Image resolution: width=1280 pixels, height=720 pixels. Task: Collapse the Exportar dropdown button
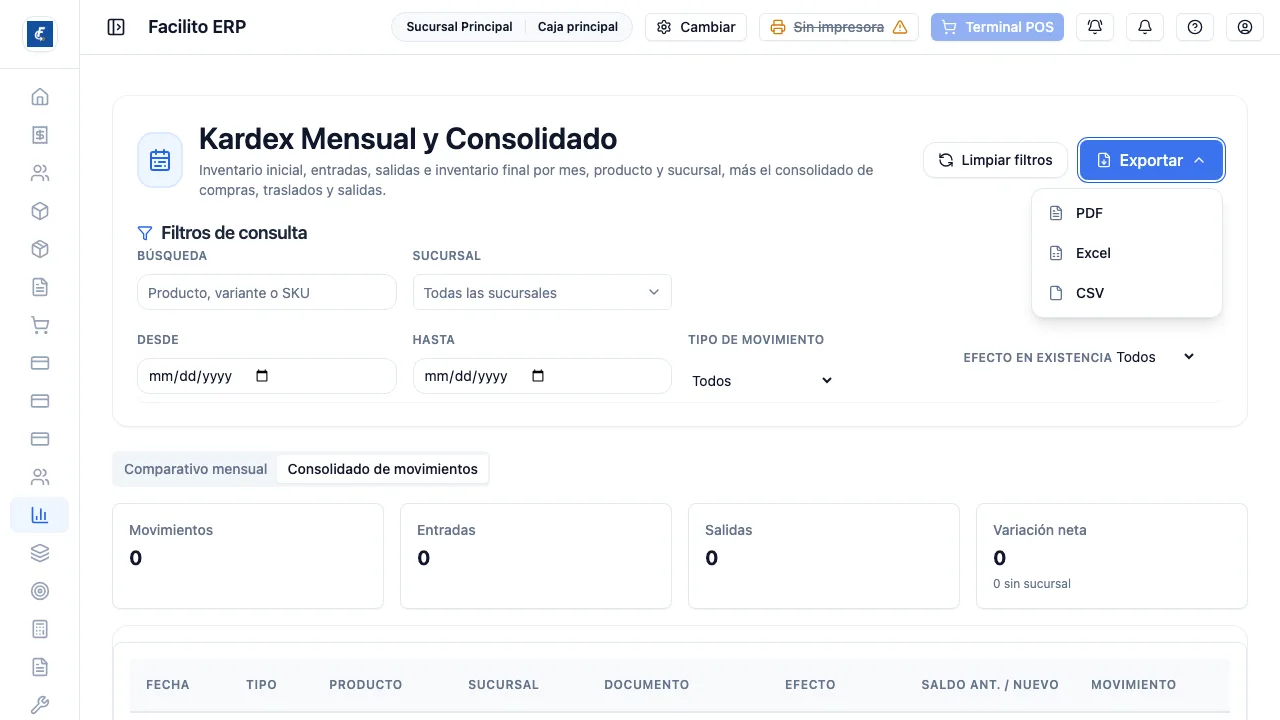1151,160
